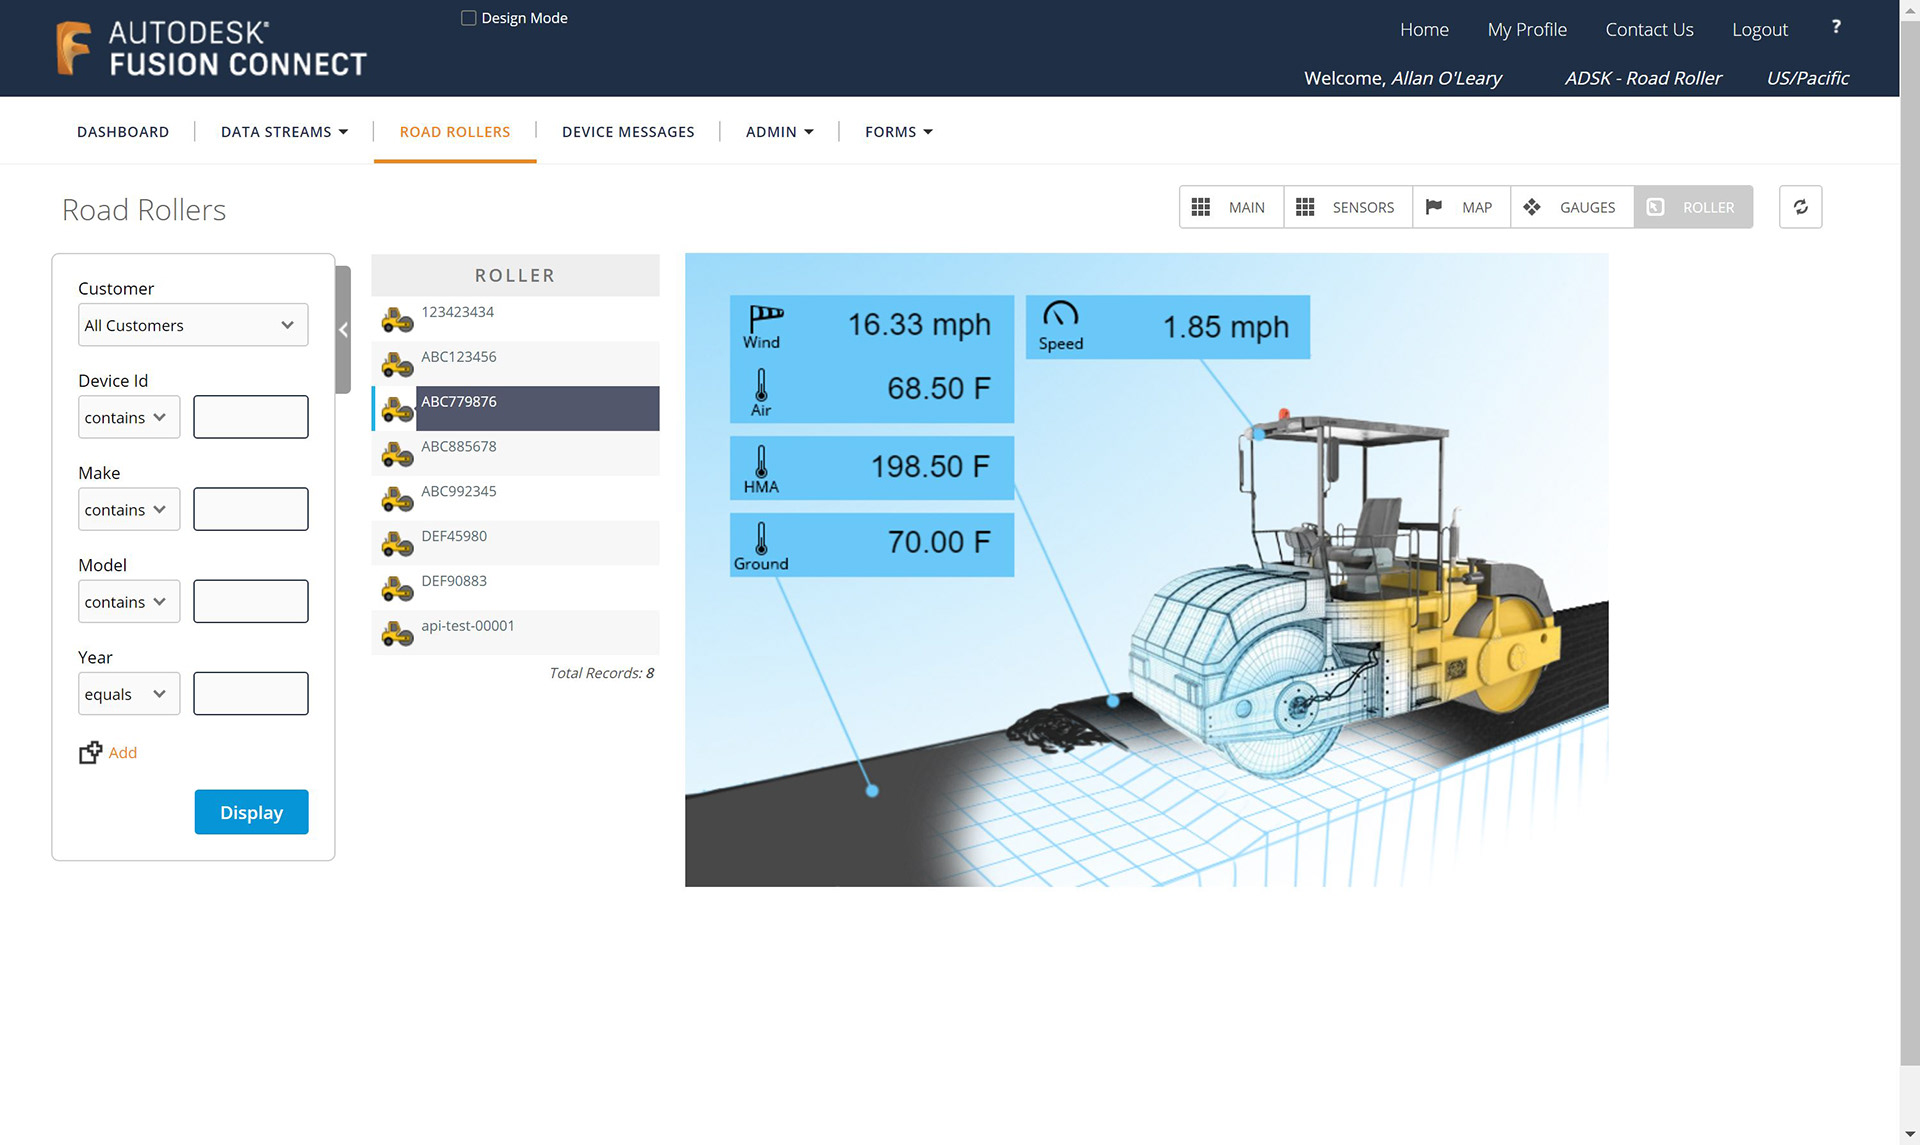This screenshot has height=1145, width=1920.
Task: Click the Autodesk Fusion Connect logo
Action: point(212,48)
